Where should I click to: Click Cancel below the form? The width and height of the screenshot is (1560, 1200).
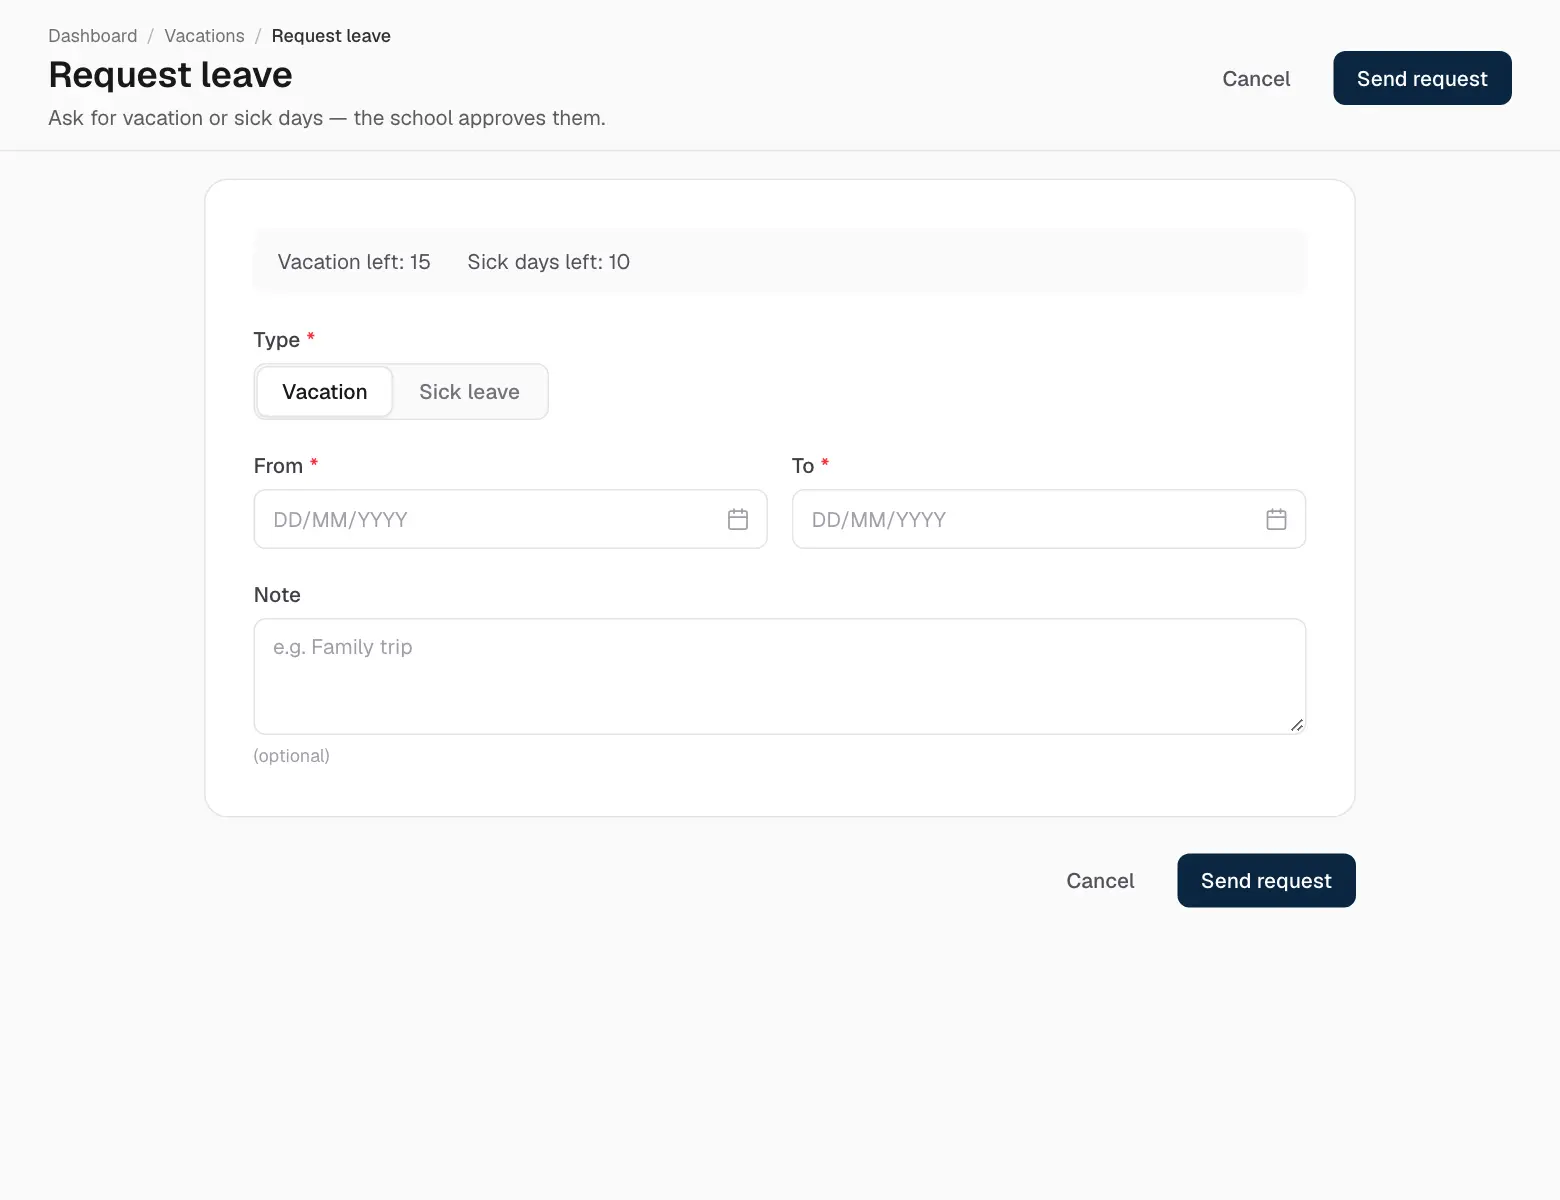[1100, 880]
